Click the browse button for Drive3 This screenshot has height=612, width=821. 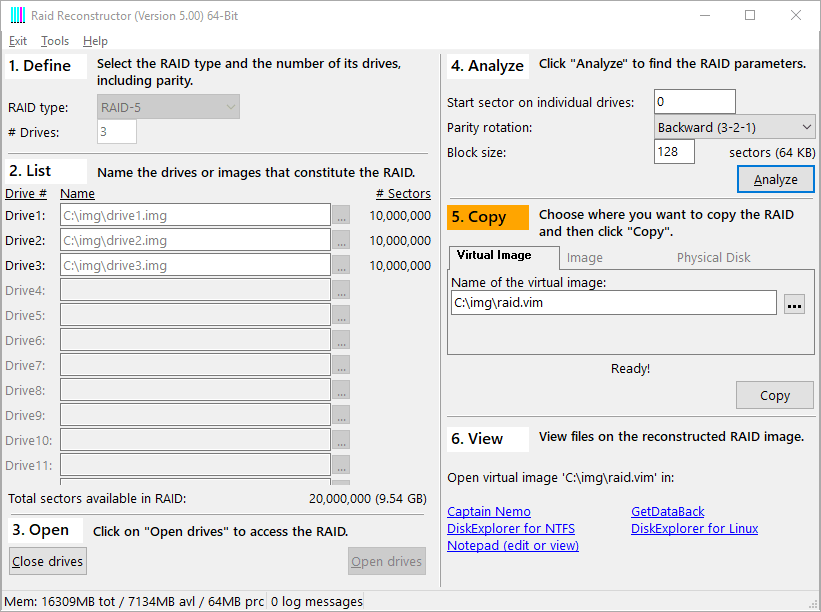(x=341, y=265)
